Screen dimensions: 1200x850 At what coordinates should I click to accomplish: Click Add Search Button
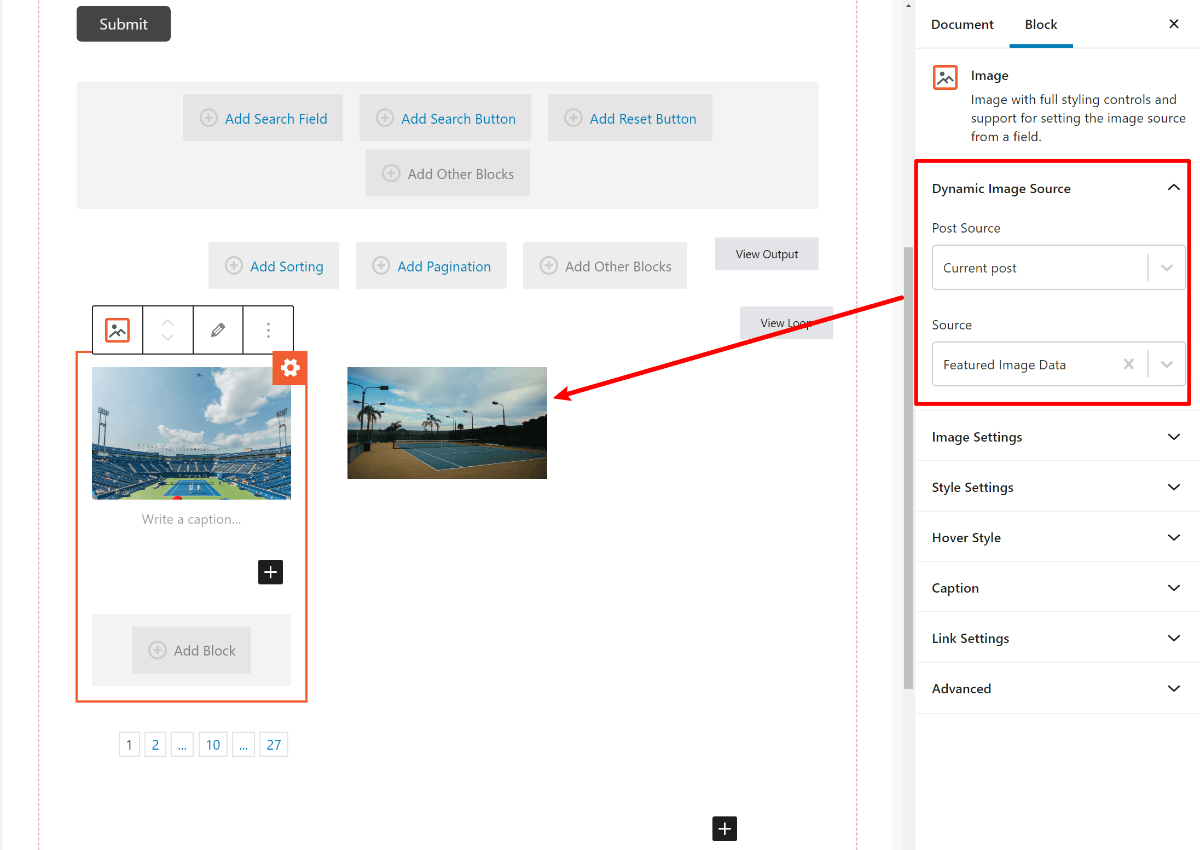coord(445,118)
